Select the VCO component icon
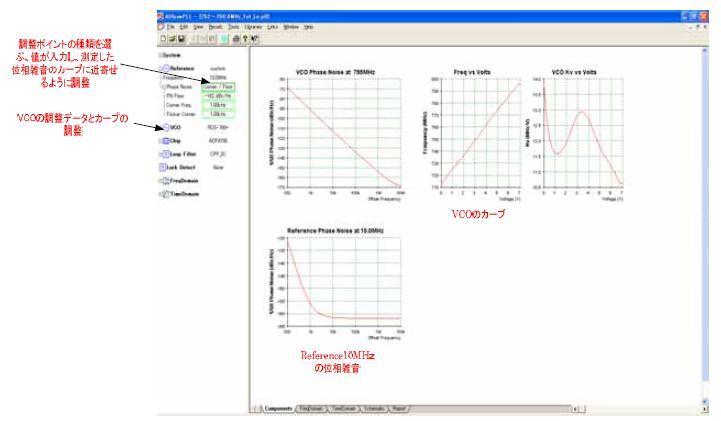721x421 pixels. [166, 128]
